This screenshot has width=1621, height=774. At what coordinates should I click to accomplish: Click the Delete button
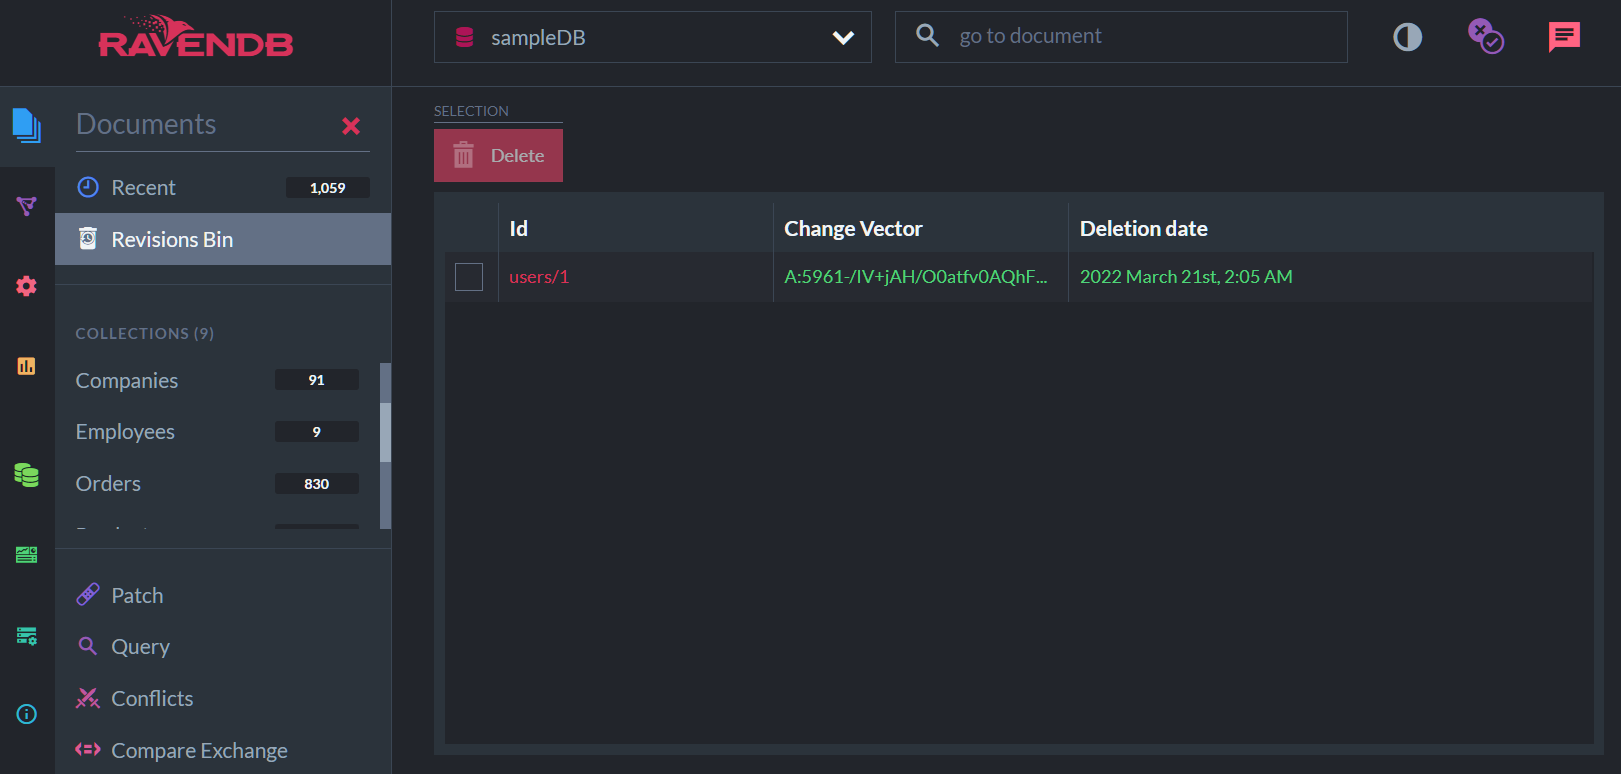[x=498, y=155]
